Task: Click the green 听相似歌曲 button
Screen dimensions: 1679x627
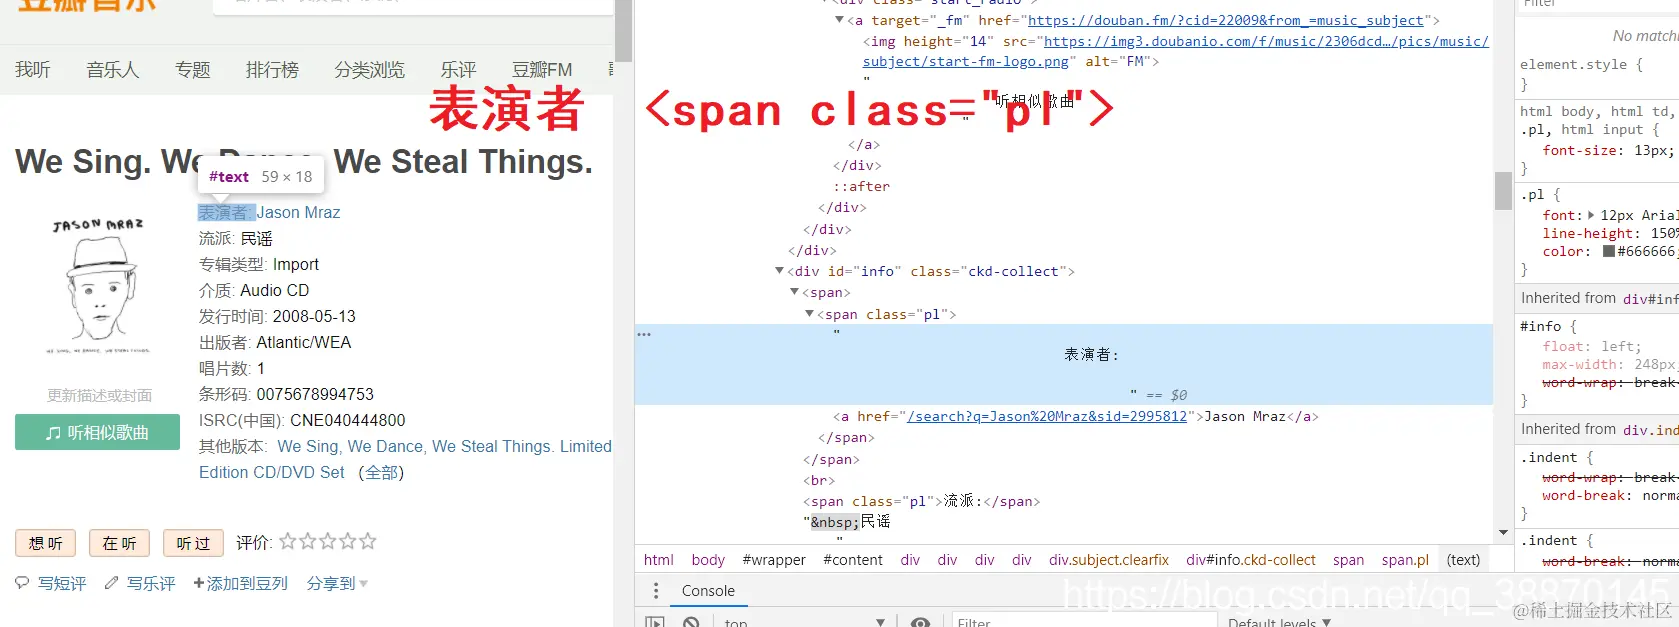Action: click(97, 432)
